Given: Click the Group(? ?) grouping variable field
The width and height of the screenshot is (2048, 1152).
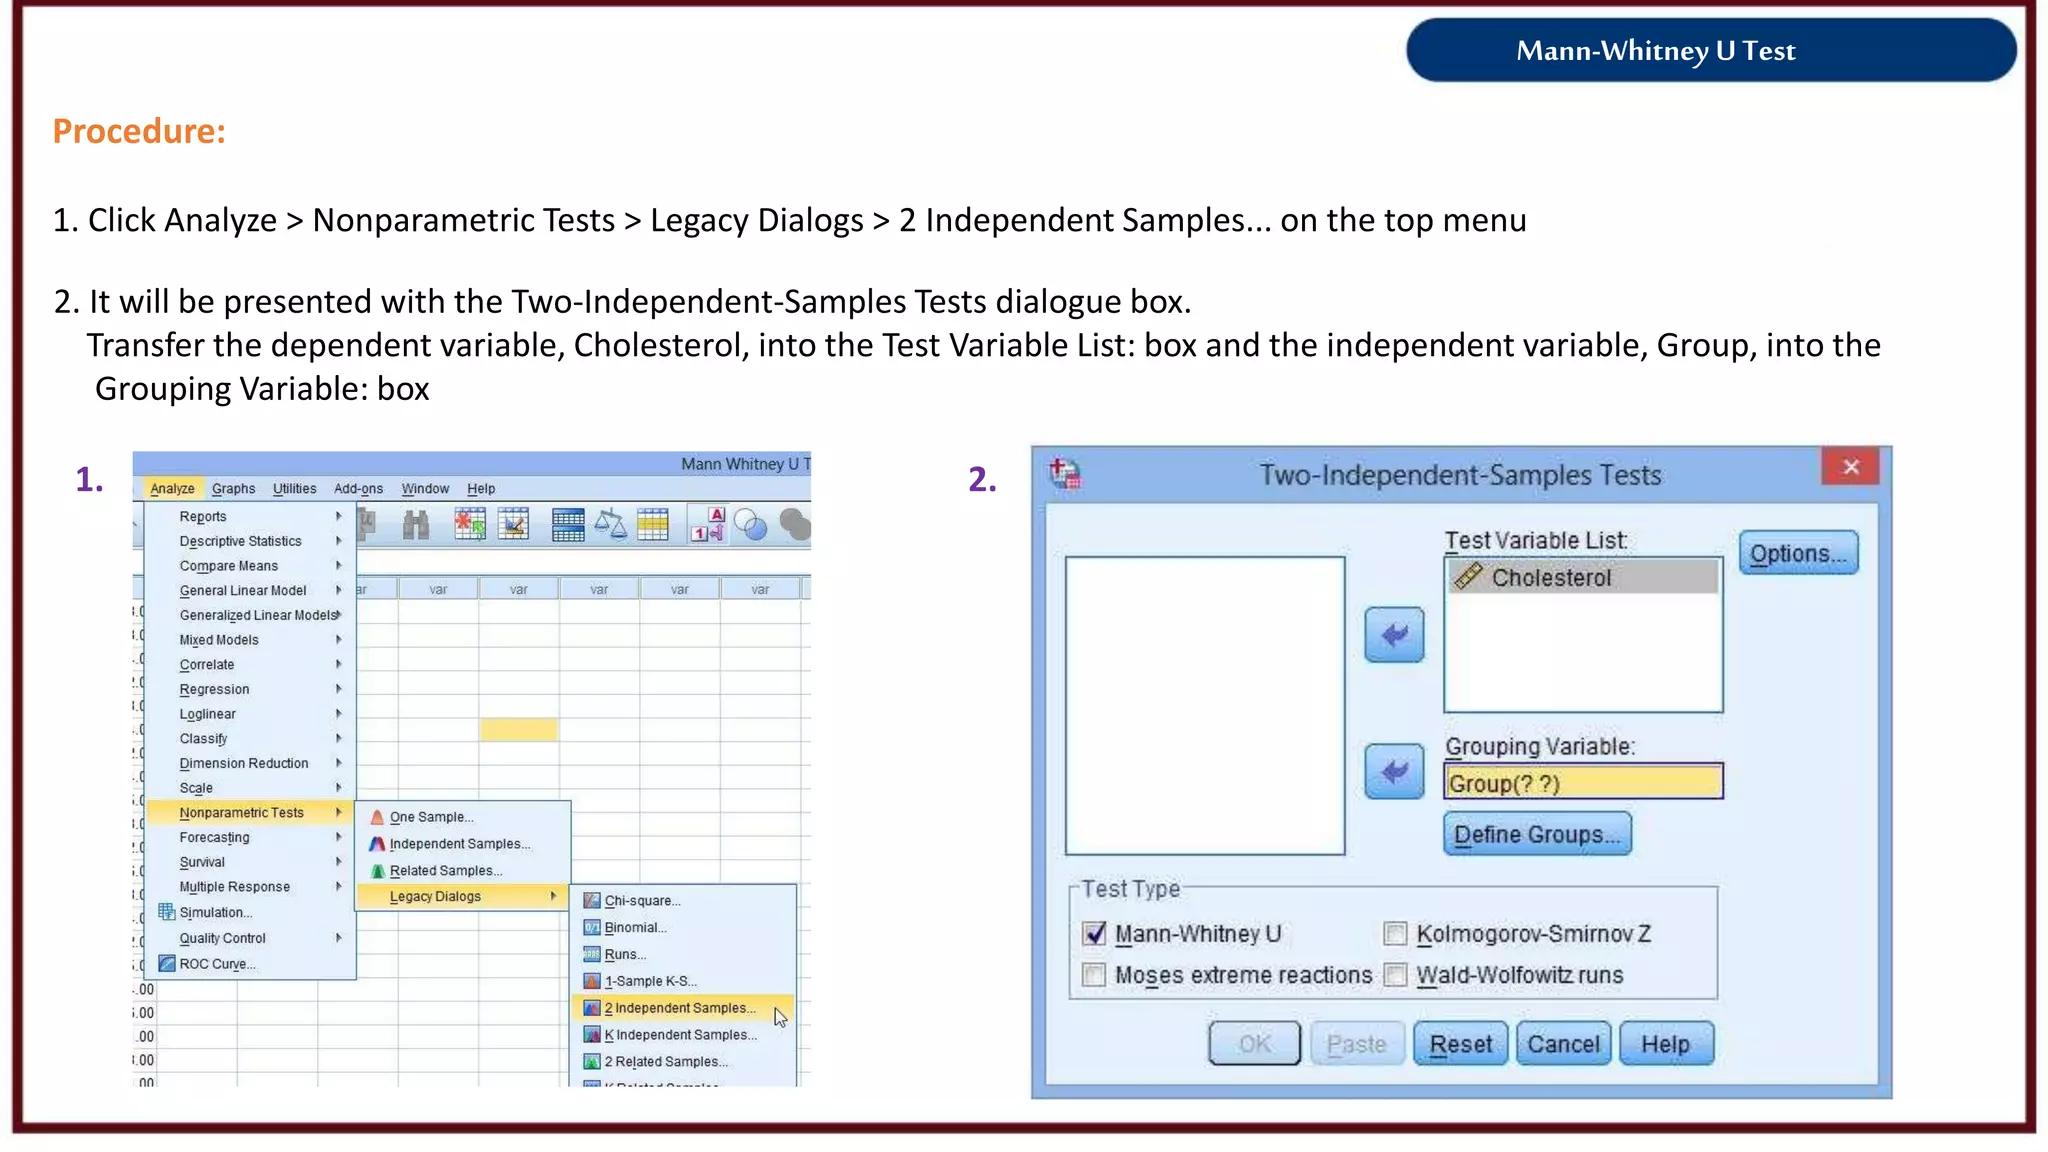Looking at the screenshot, I should [1583, 782].
